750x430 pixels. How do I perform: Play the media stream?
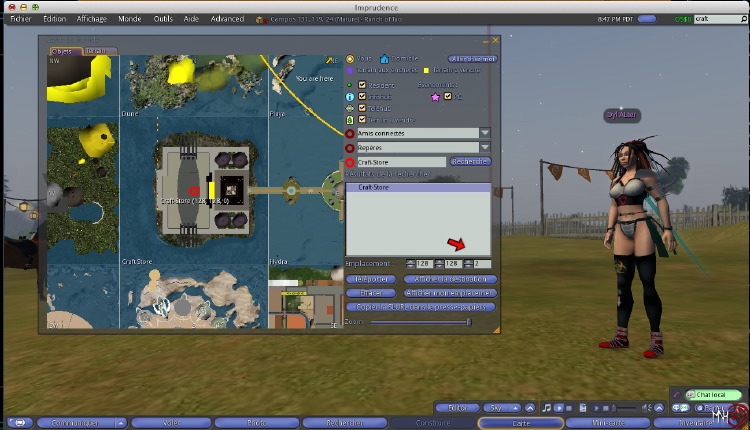point(596,408)
